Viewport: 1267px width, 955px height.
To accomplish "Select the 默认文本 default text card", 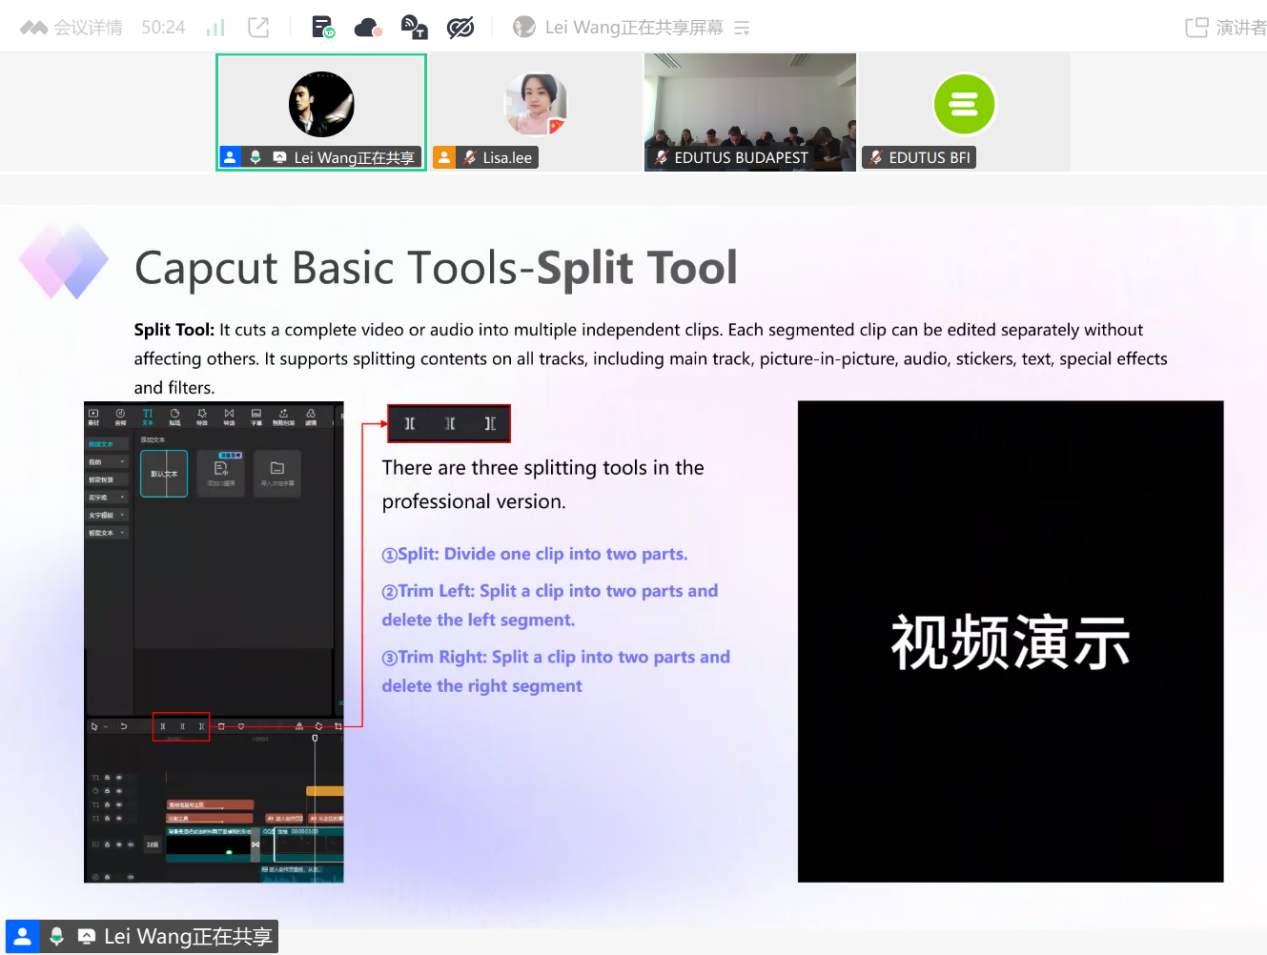I will point(164,473).
